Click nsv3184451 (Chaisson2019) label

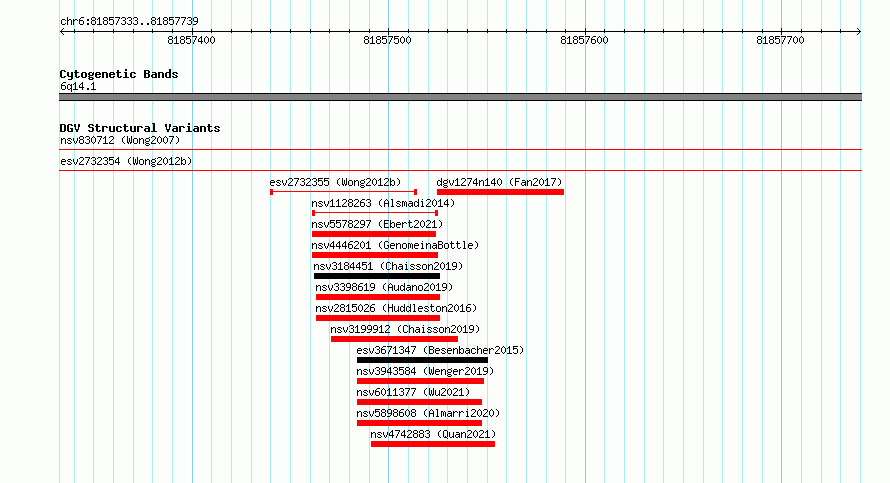[388, 266]
